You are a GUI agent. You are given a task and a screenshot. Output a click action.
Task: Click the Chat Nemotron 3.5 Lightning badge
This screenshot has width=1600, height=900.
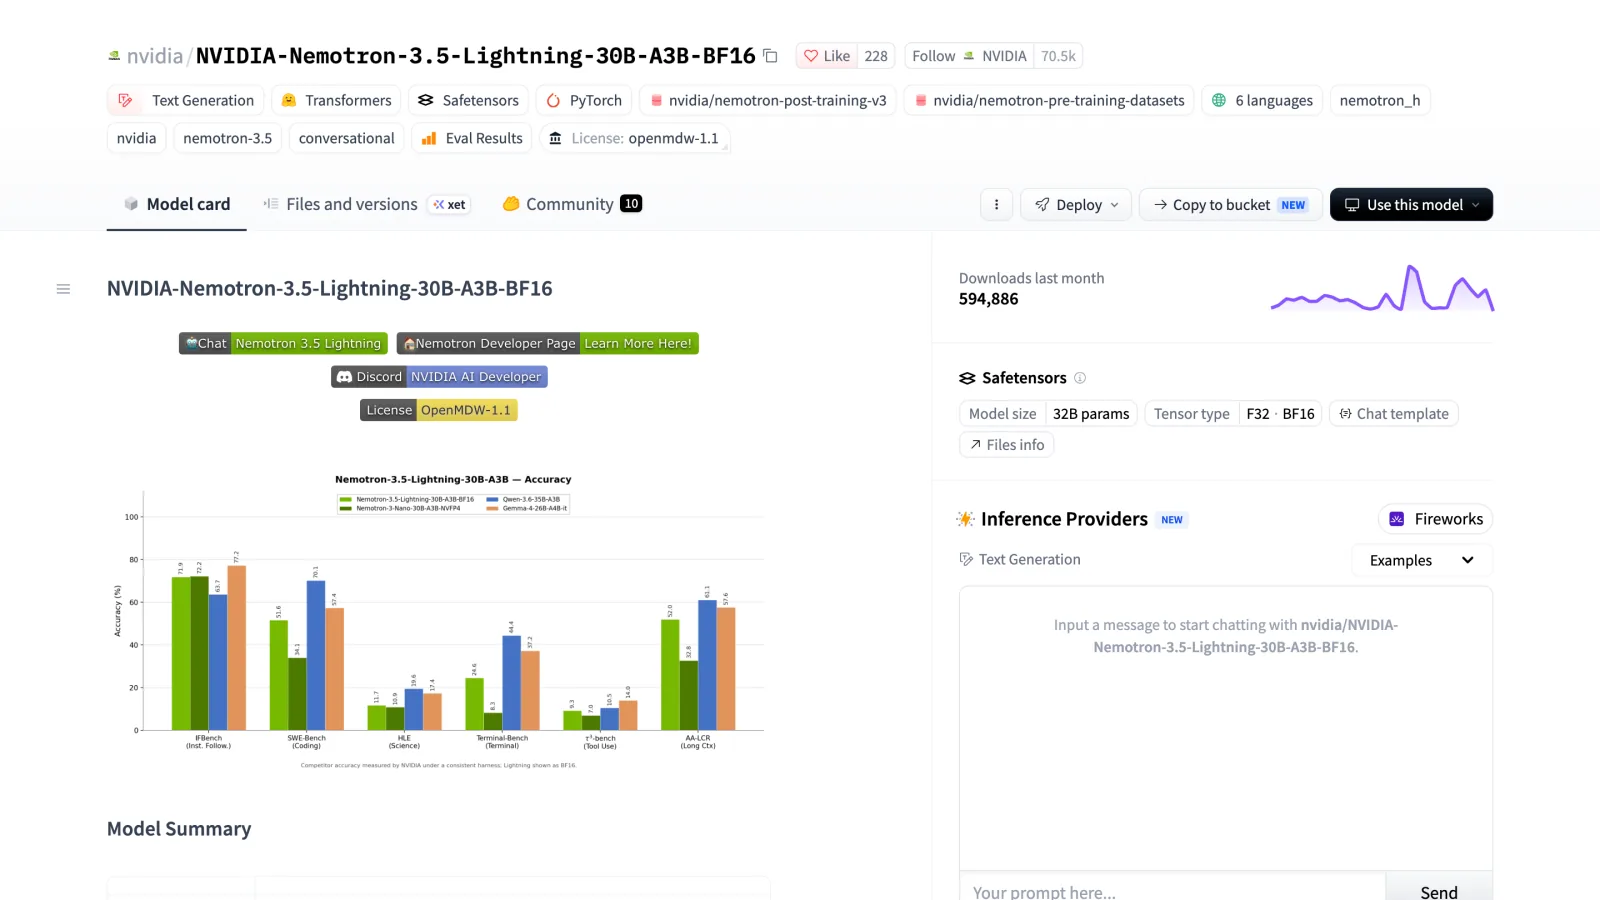(283, 343)
